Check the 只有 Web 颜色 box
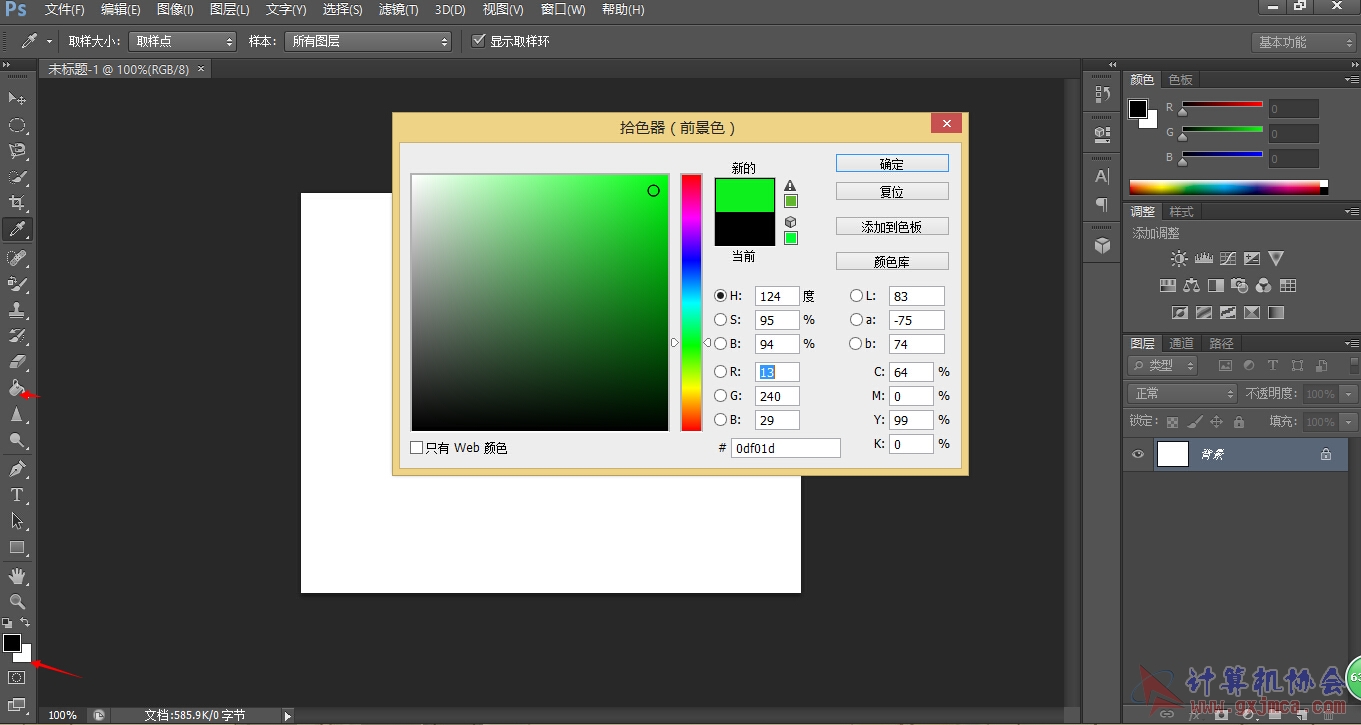This screenshot has width=1361, height=725. 417,448
